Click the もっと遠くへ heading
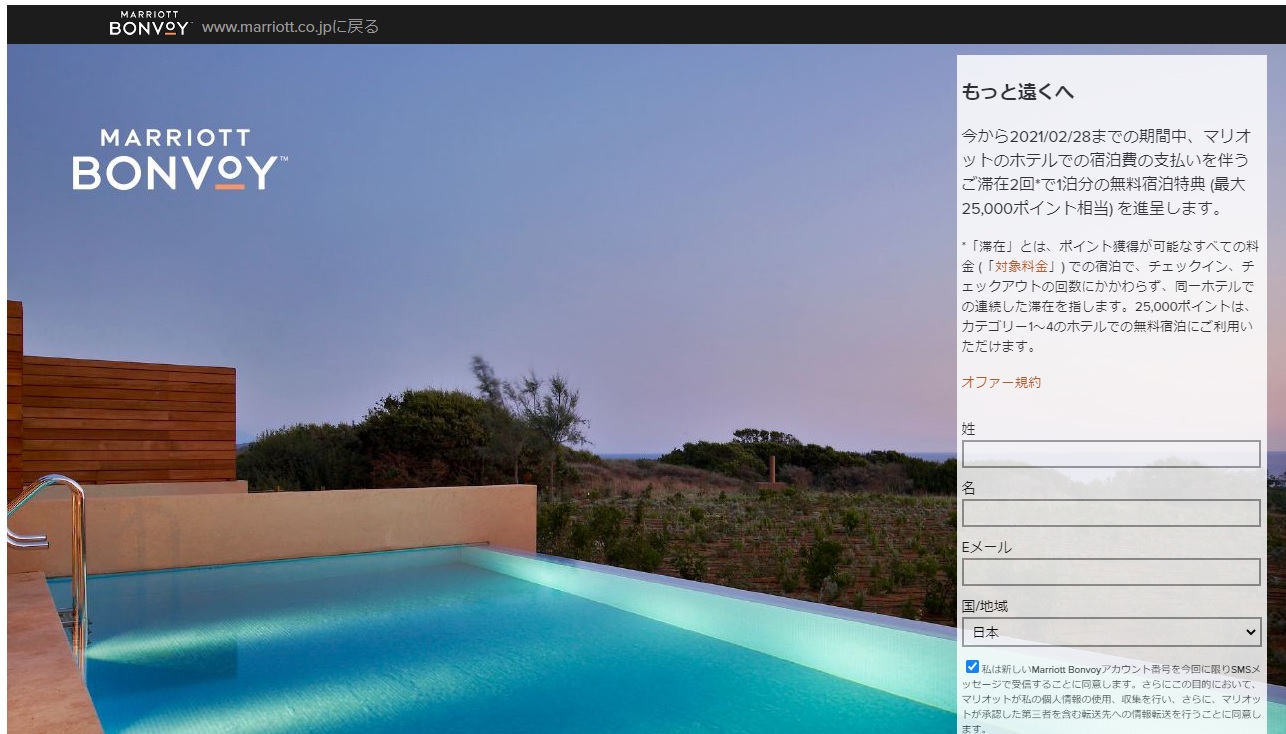This screenshot has height=734, width=1286. pos(1018,93)
